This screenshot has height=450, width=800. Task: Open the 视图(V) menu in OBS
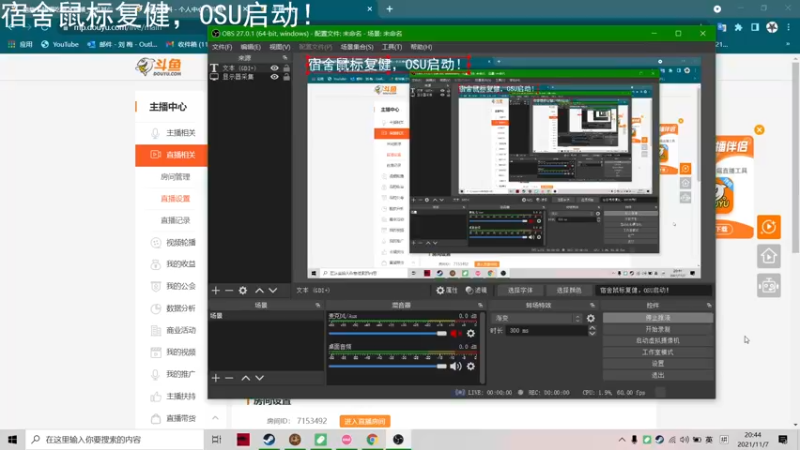tap(280, 47)
